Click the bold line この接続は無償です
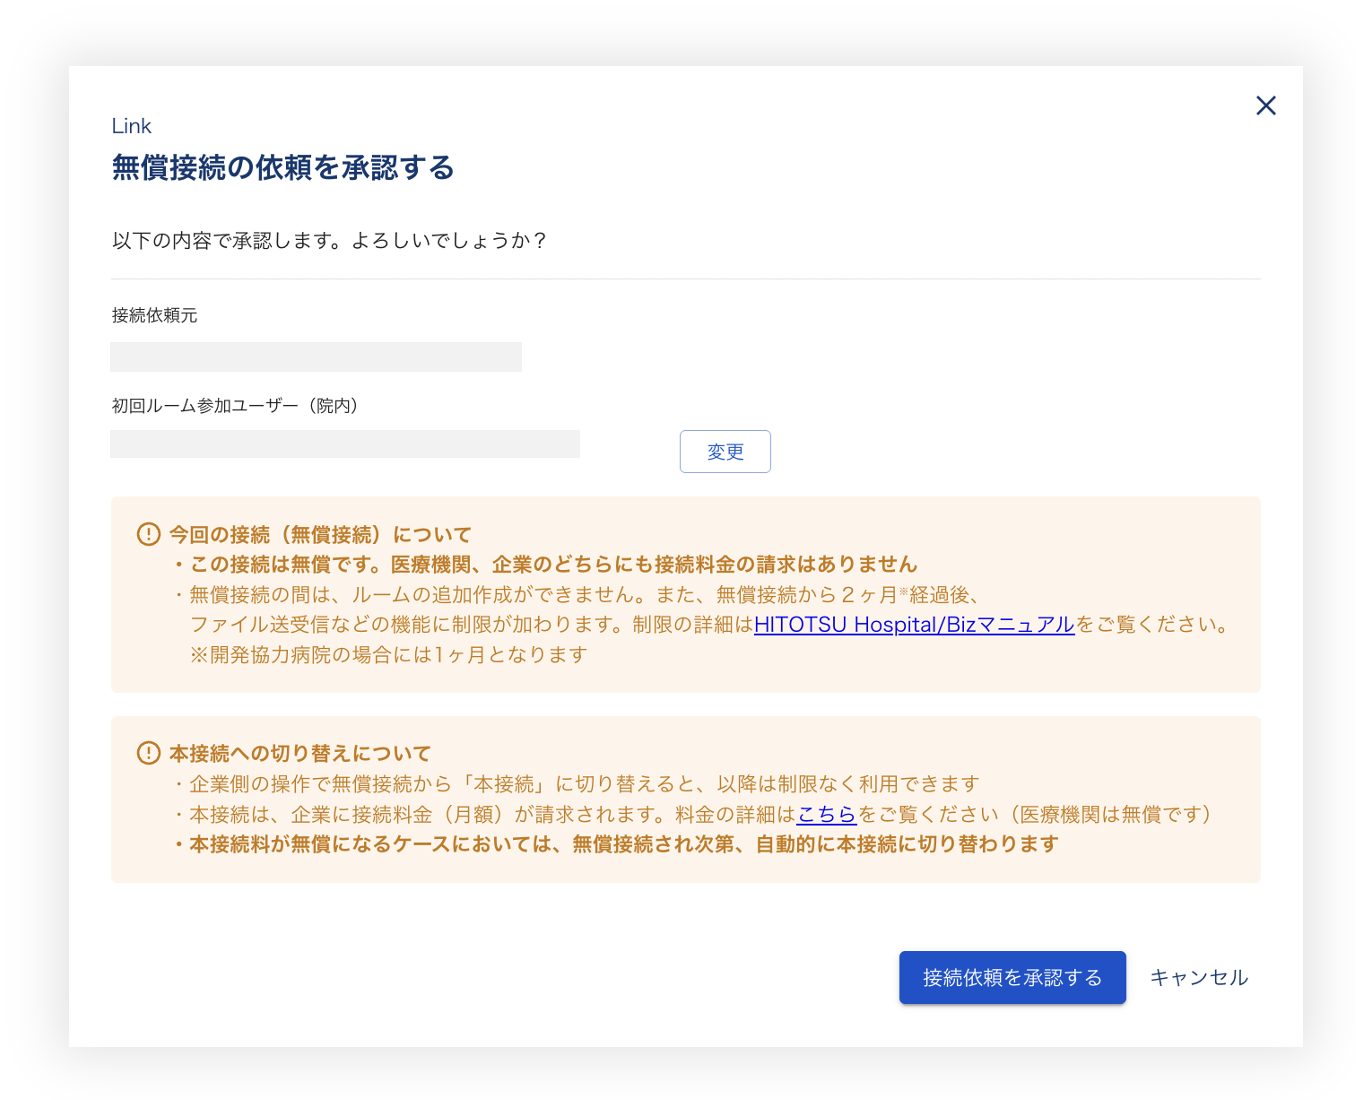Image resolution: width=1356 pixels, height=1100 pixels. [553, 564]
